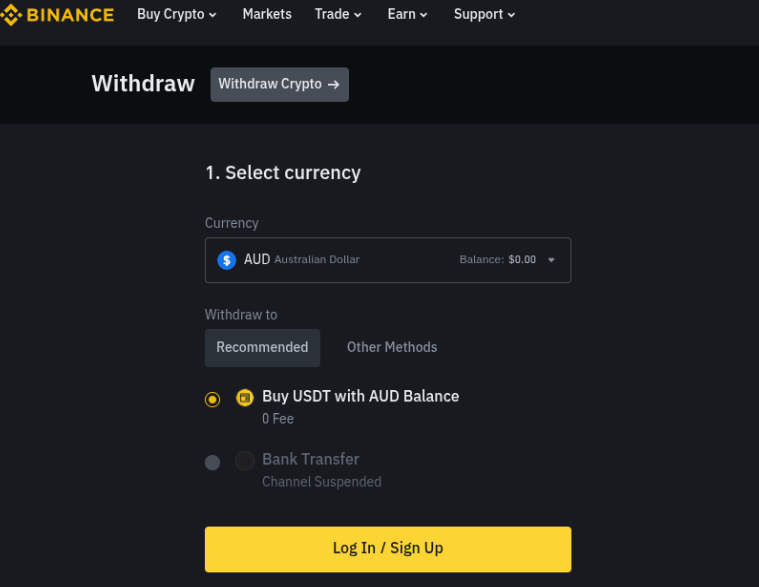759x587 pixels.
Task: Click the Bank Transfer label text
Action: click(x=310, y=459)
